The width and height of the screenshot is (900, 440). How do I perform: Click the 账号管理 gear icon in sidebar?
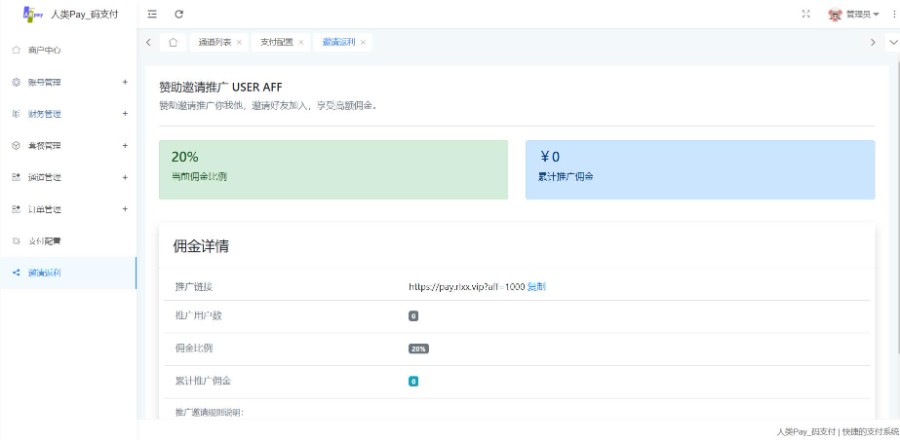coord(16,83)
